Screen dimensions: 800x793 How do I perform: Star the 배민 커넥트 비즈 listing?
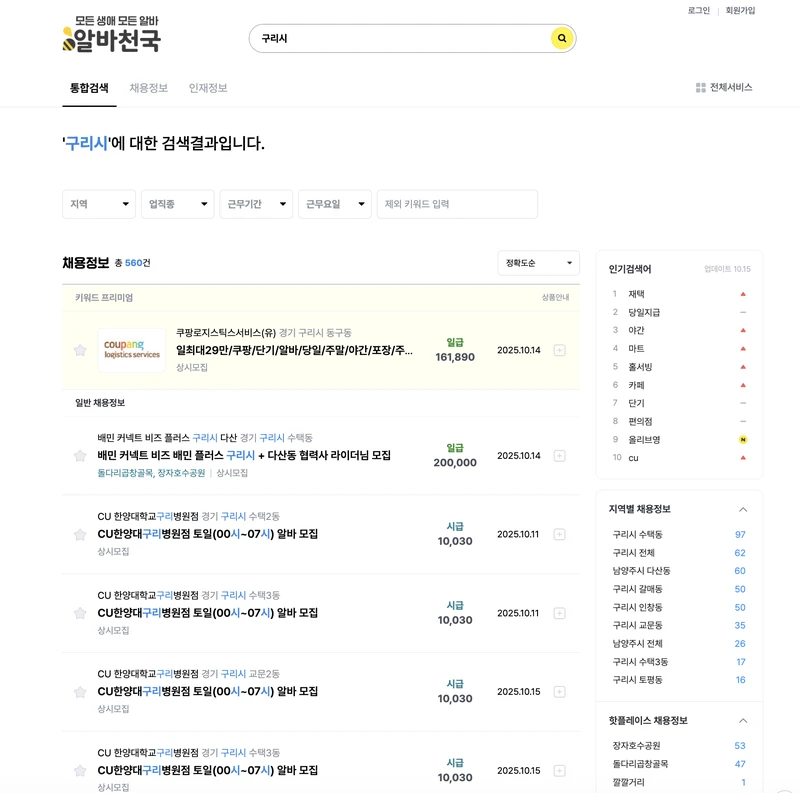80,456
